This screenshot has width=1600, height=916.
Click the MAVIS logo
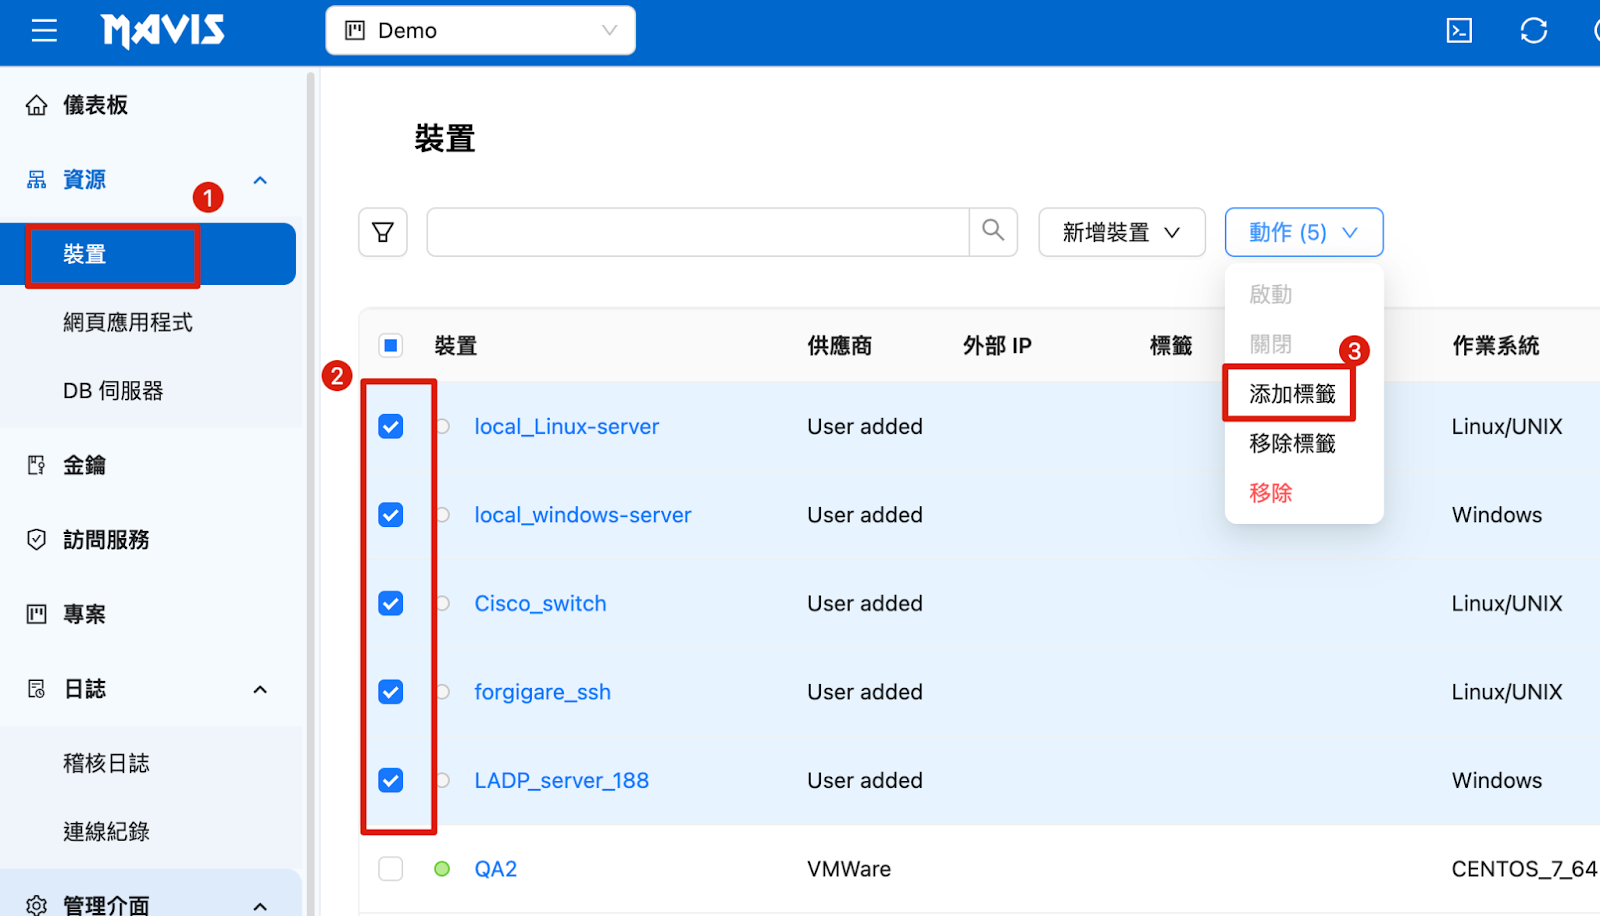tap(163, 31)
